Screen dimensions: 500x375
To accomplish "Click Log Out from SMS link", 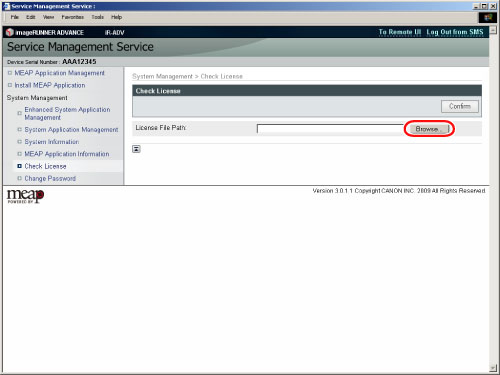I will (x=455, y=32).
